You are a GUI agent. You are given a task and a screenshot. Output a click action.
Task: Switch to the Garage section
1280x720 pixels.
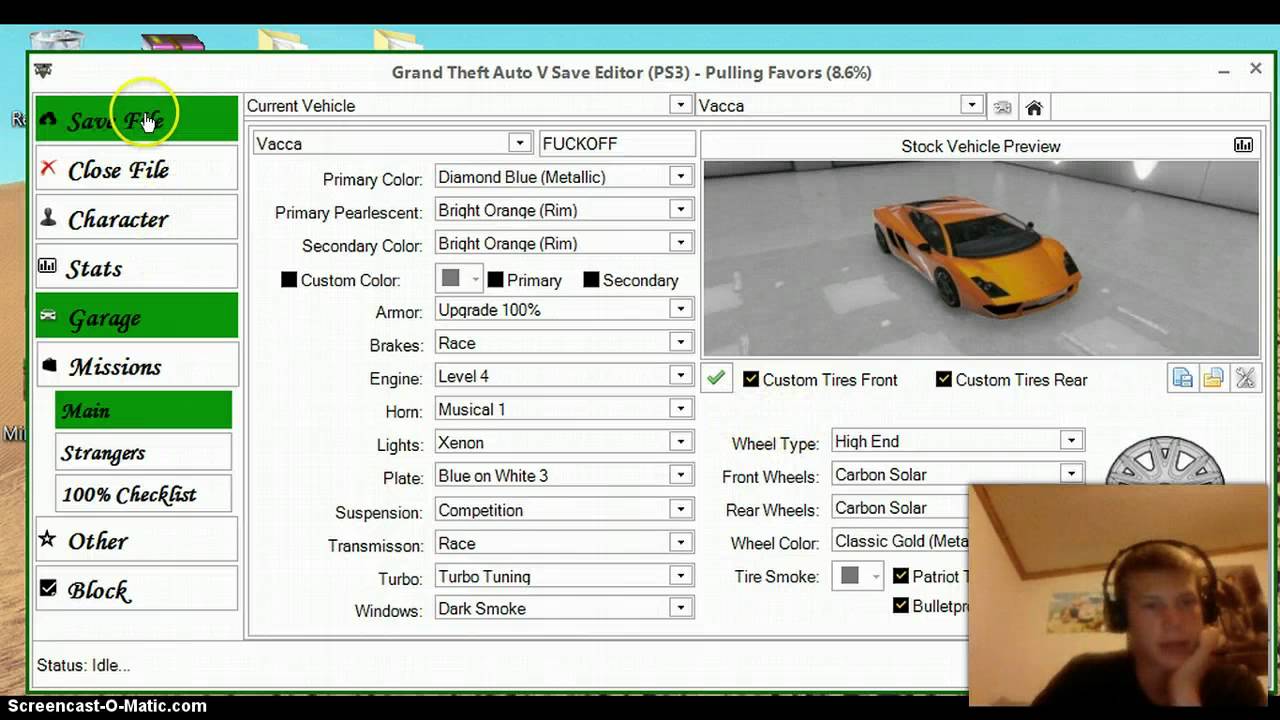(137, 316)
